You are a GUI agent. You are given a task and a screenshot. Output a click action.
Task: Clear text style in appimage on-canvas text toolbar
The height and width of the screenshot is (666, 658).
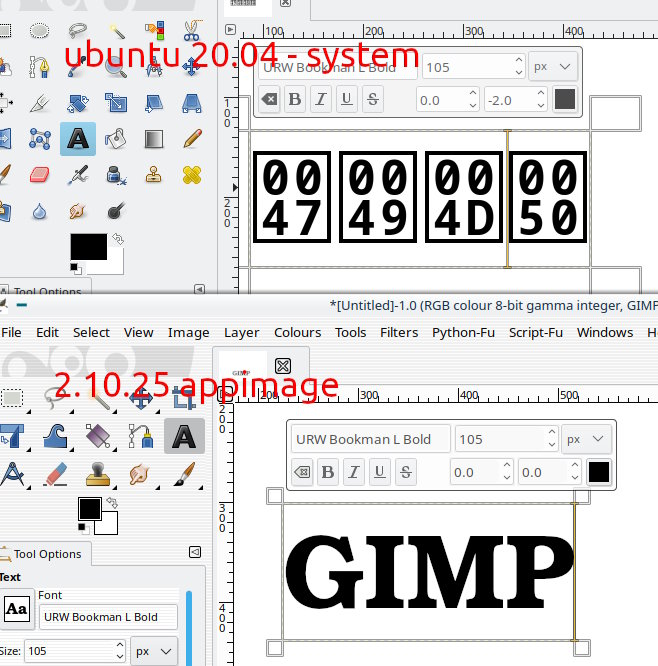[302, 472]
